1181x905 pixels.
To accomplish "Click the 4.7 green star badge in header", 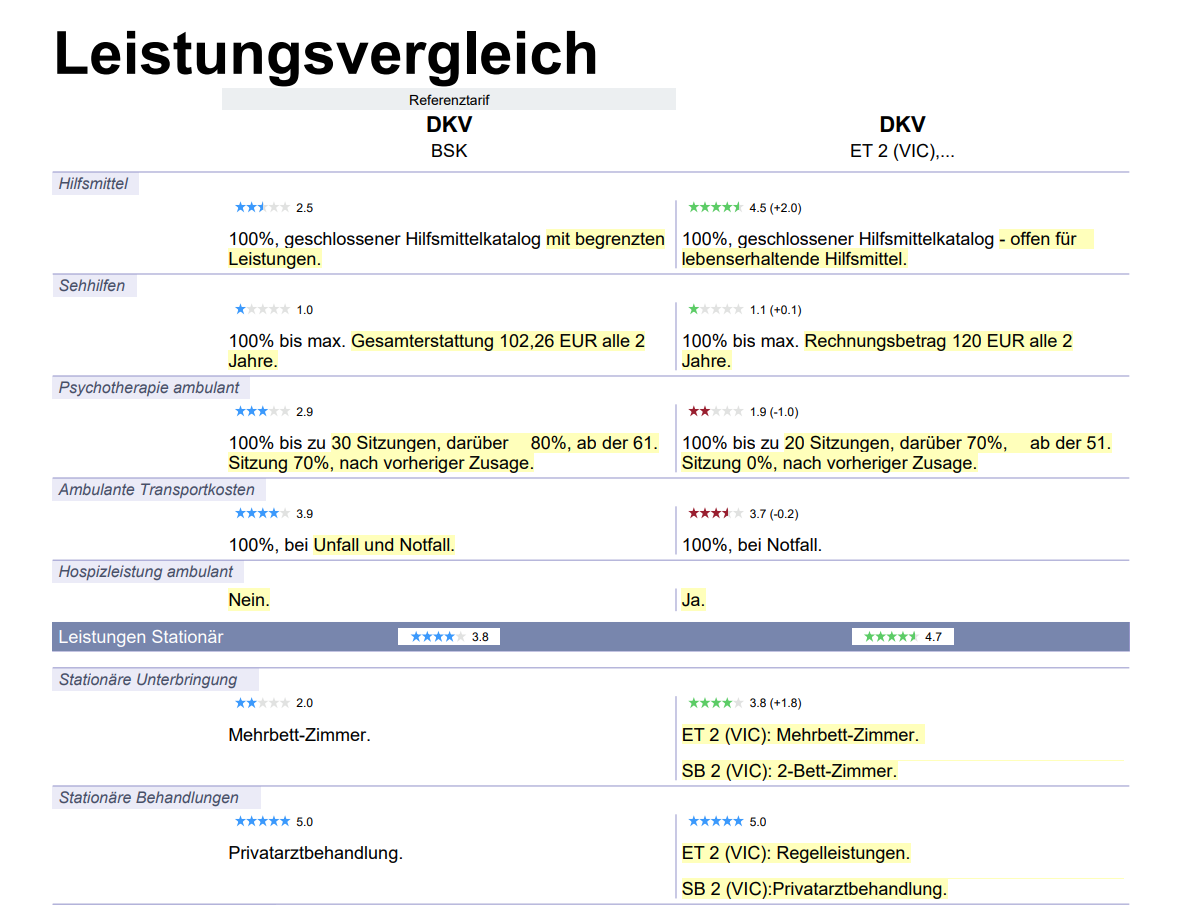I will 902,637.
